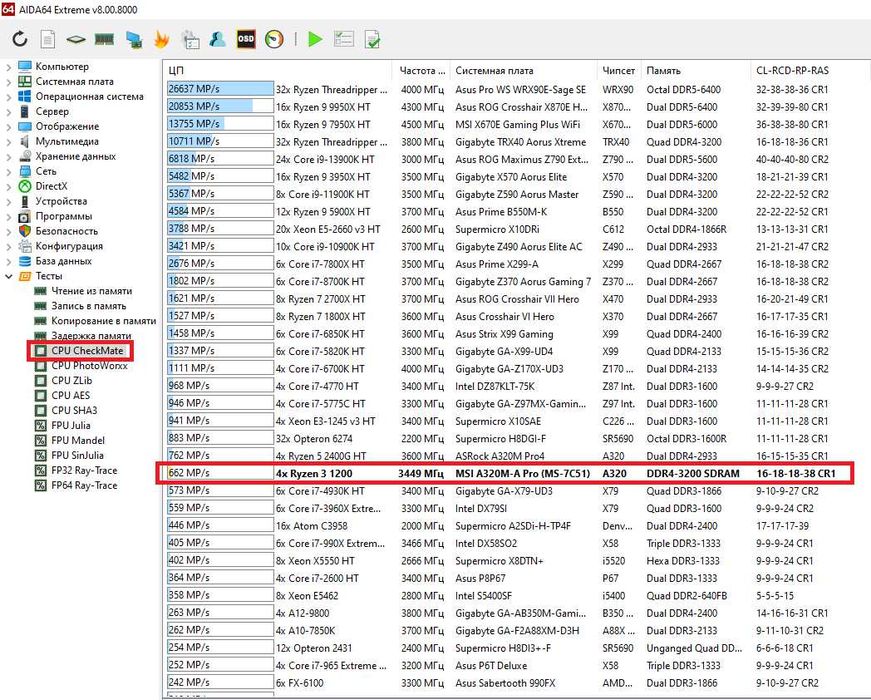The image size is (871, 700).
Task: Sort by the Память column header
Action: pyautogui.click(x=695, y=71)
